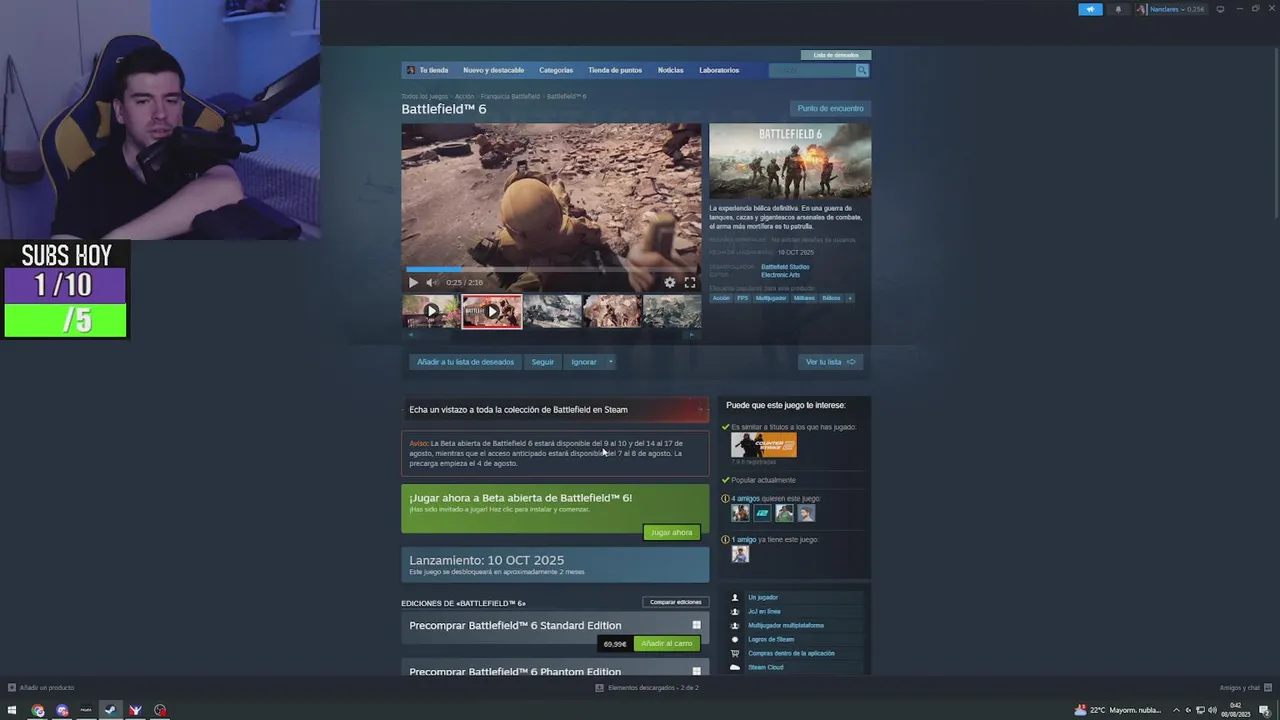1280x720 pixels.
Task: Select the fifth screenshot thumbnail
Action: [x=672, y=311]
